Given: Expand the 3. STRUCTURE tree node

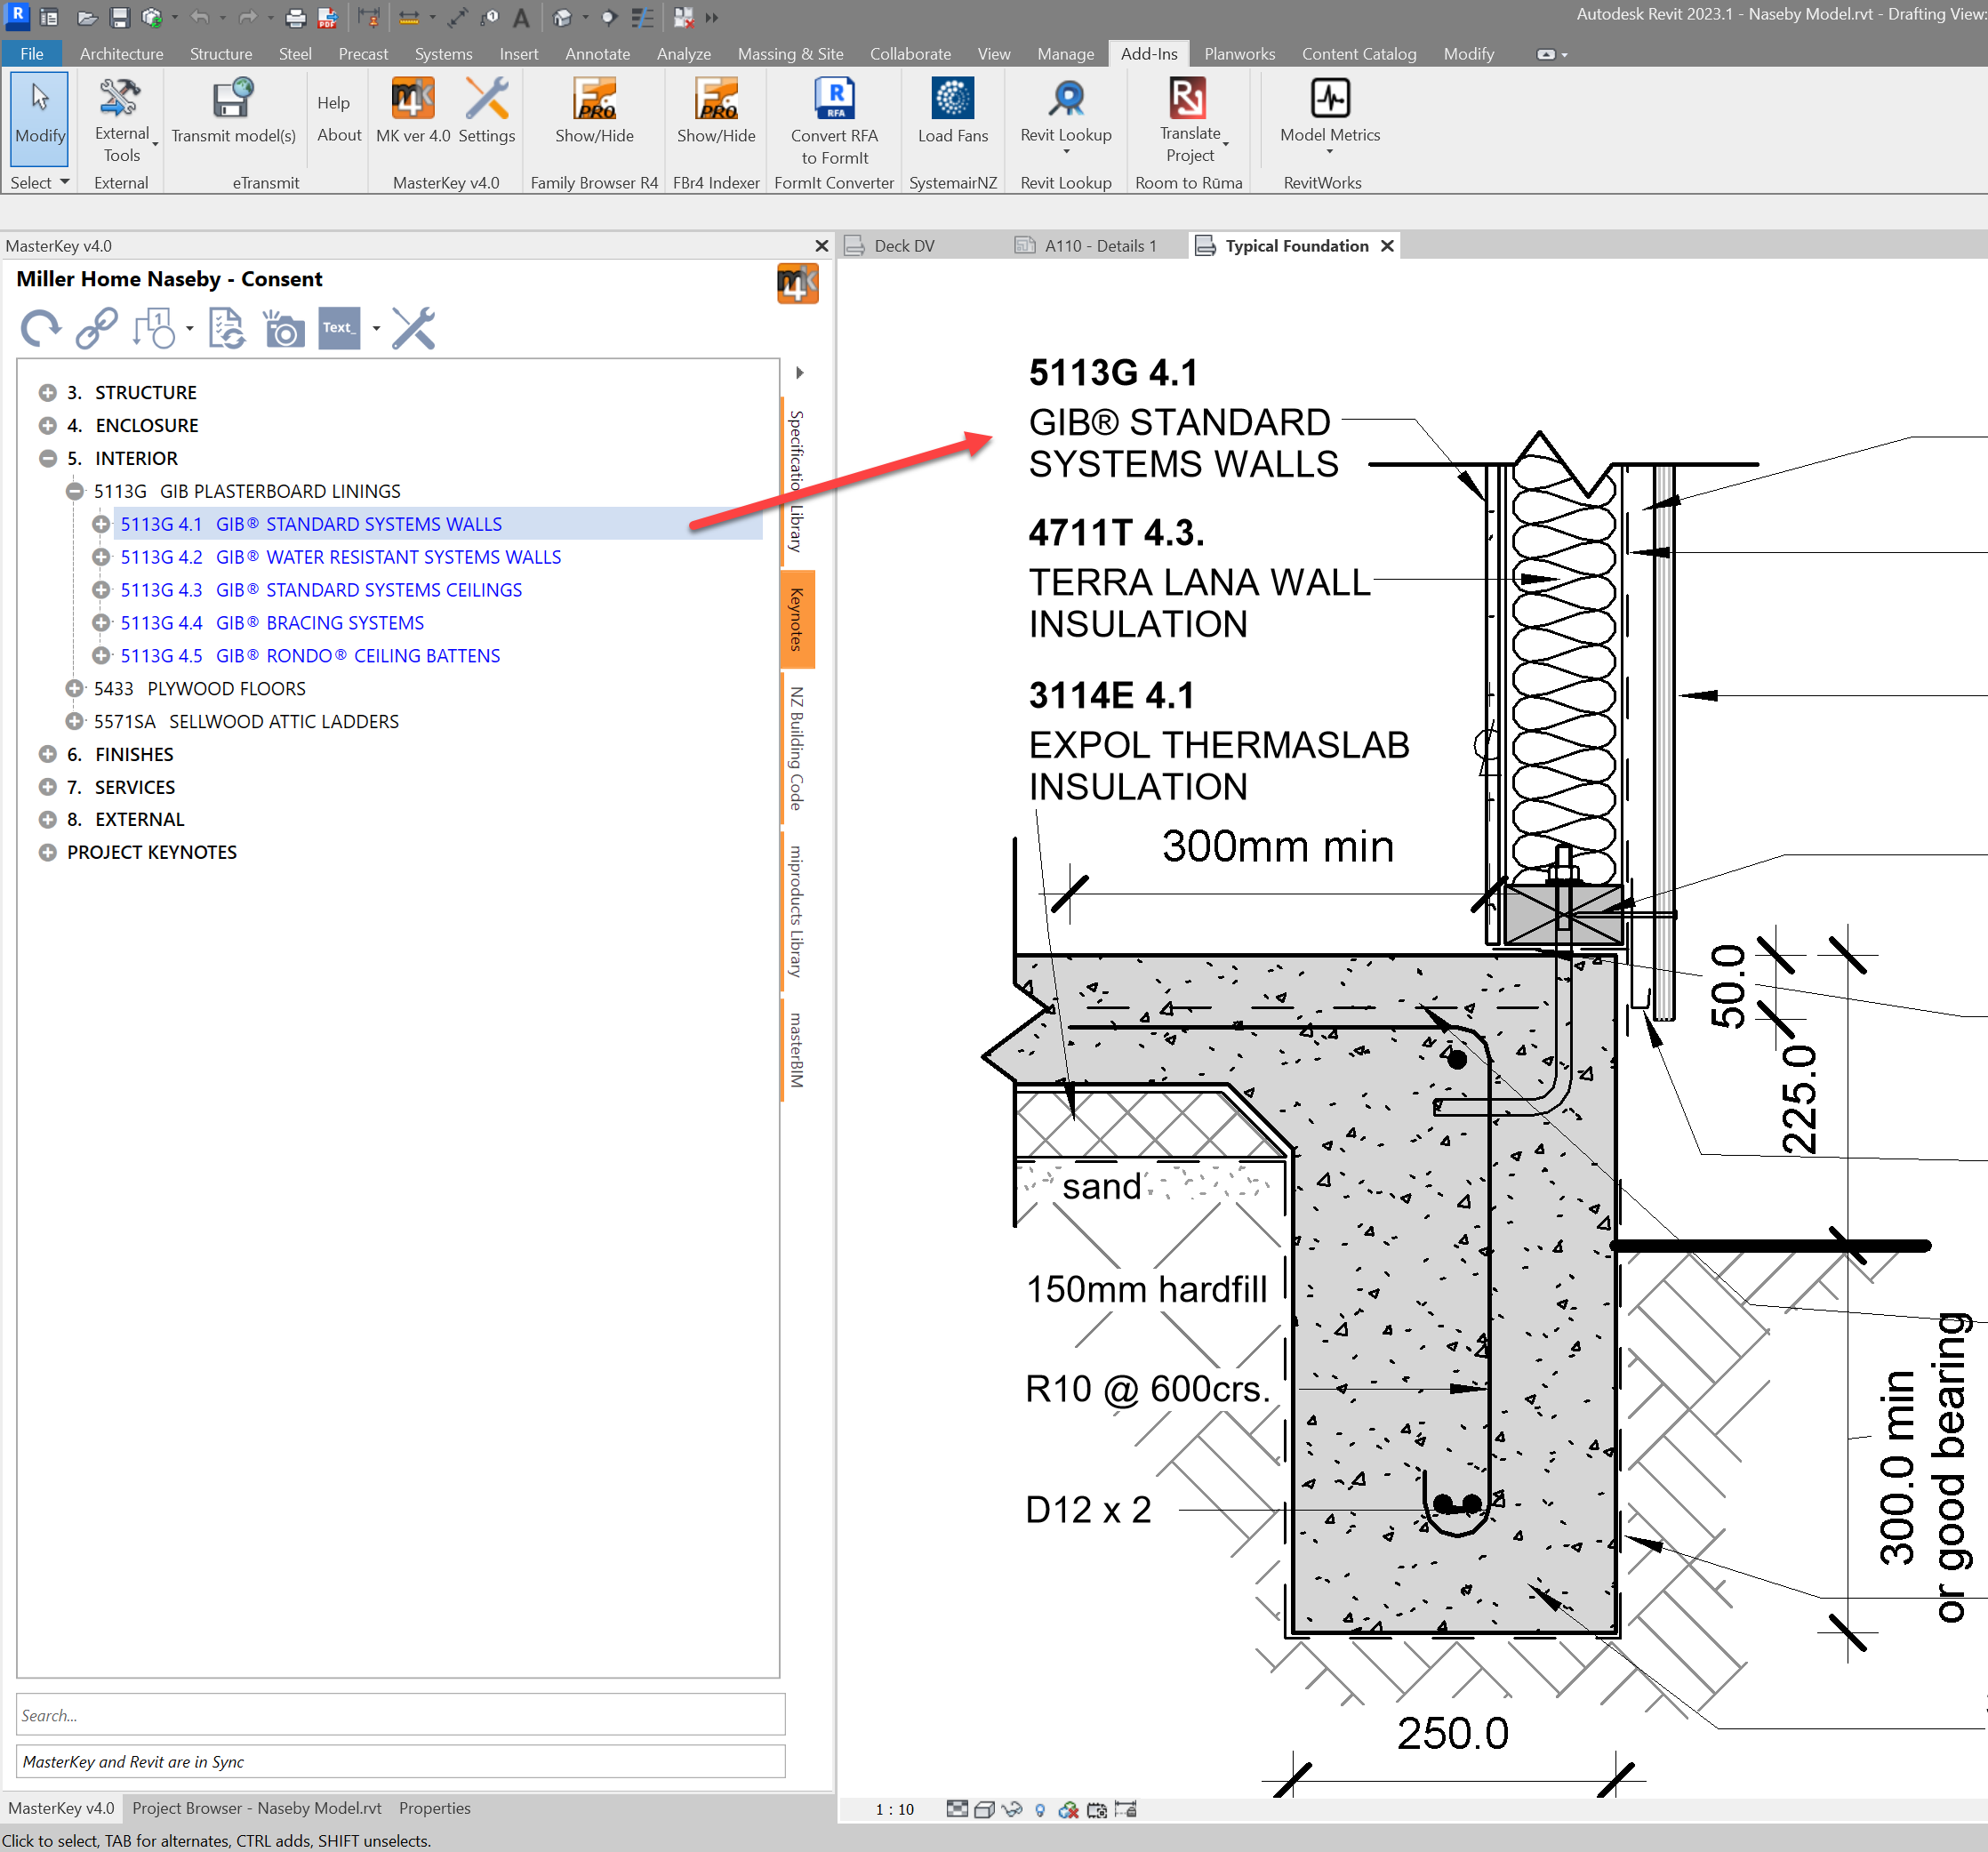Looking at the screenshot, I should (47, 392).
